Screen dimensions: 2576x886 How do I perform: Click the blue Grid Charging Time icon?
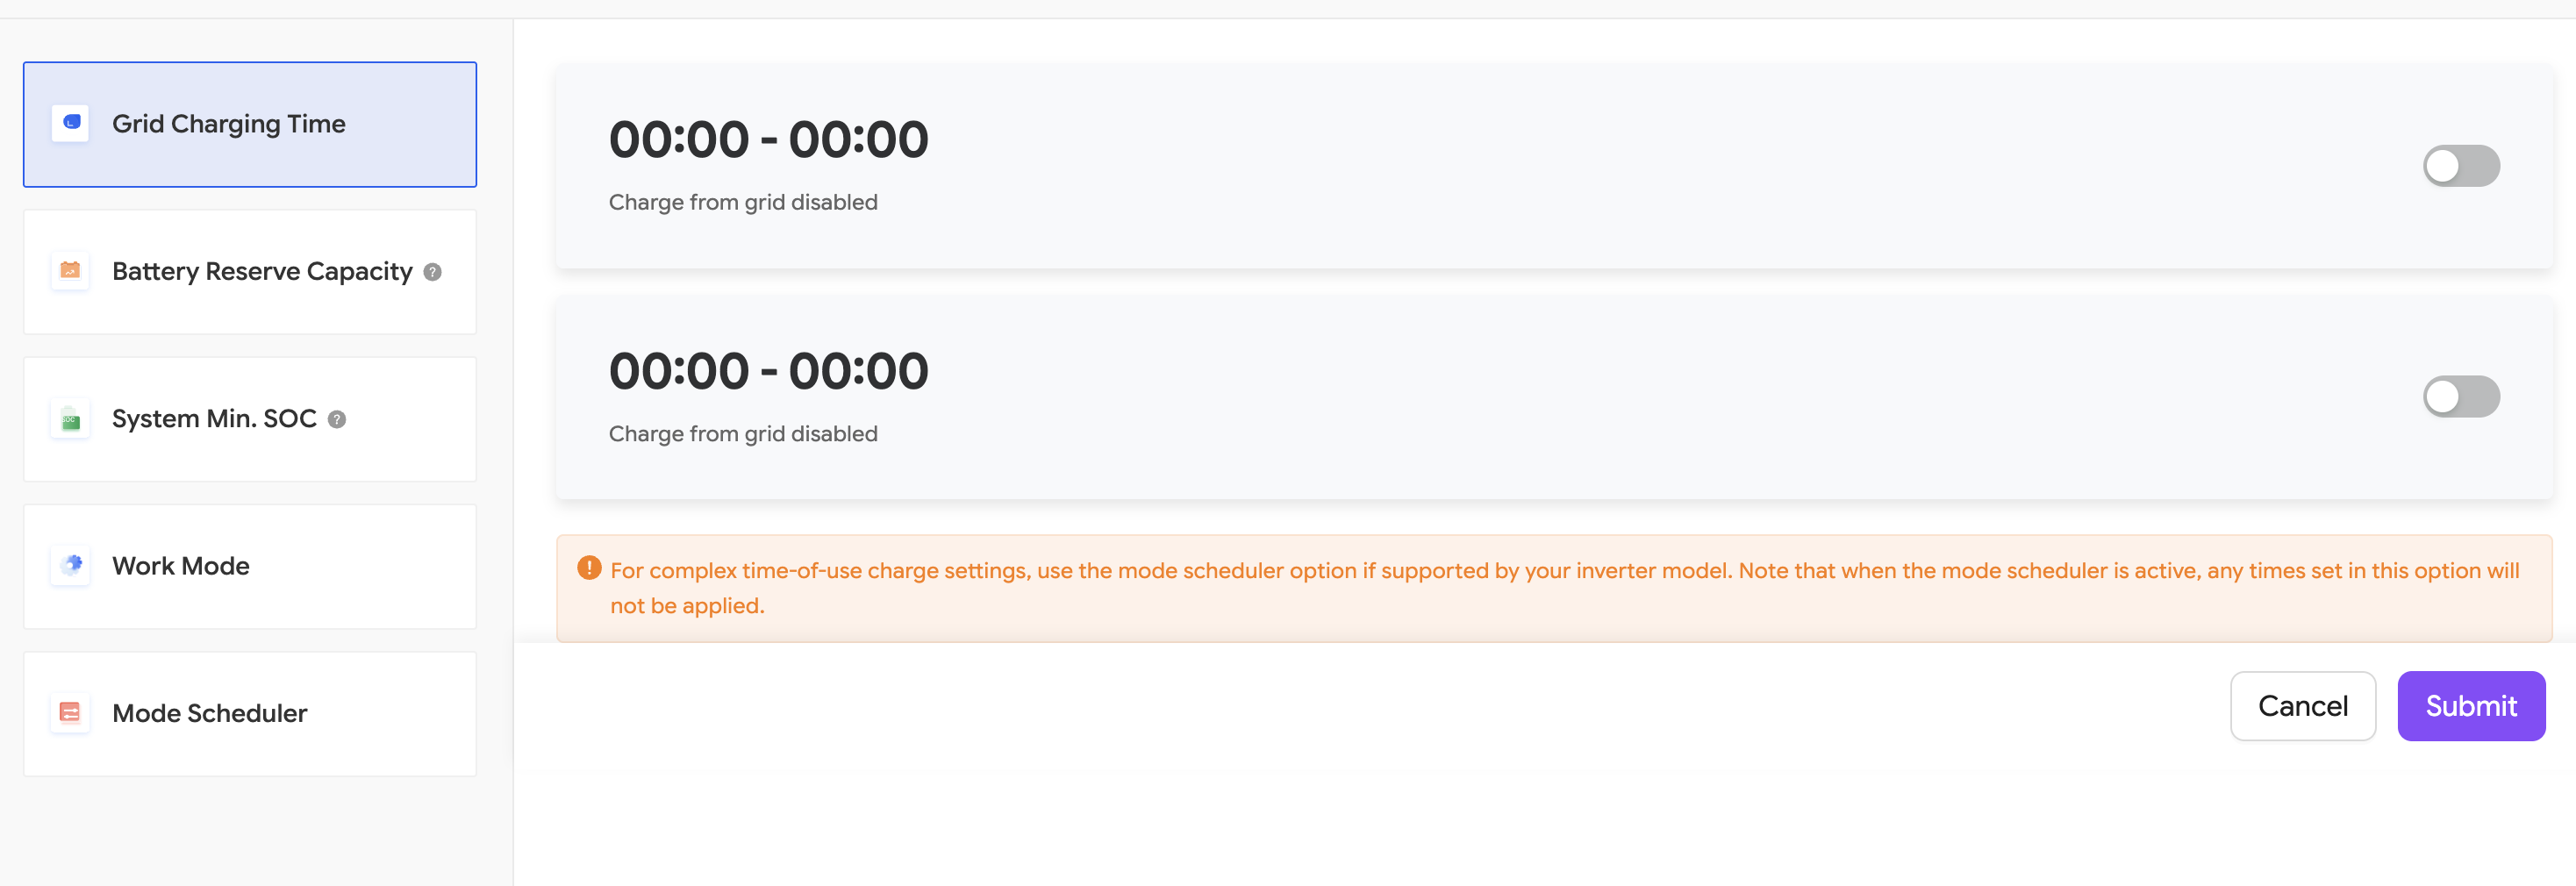(x=71, y=123)
